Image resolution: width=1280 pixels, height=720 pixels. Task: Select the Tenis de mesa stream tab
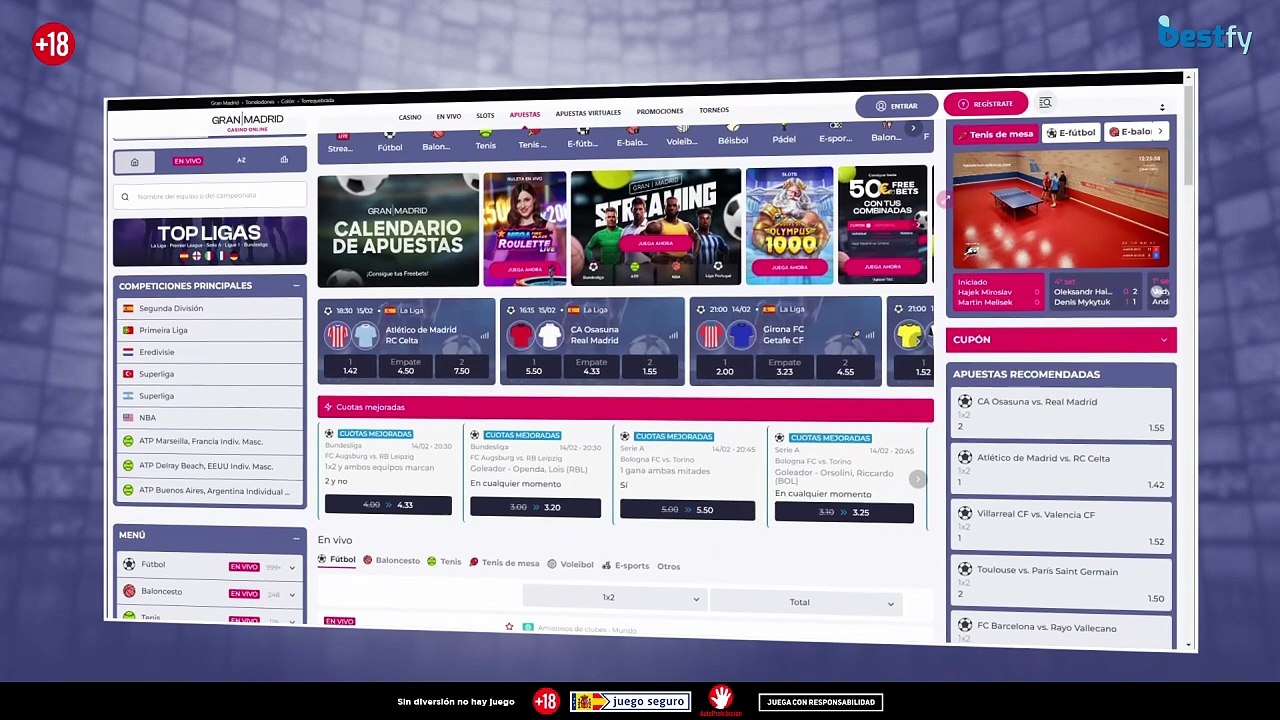[x=995, y=134]
